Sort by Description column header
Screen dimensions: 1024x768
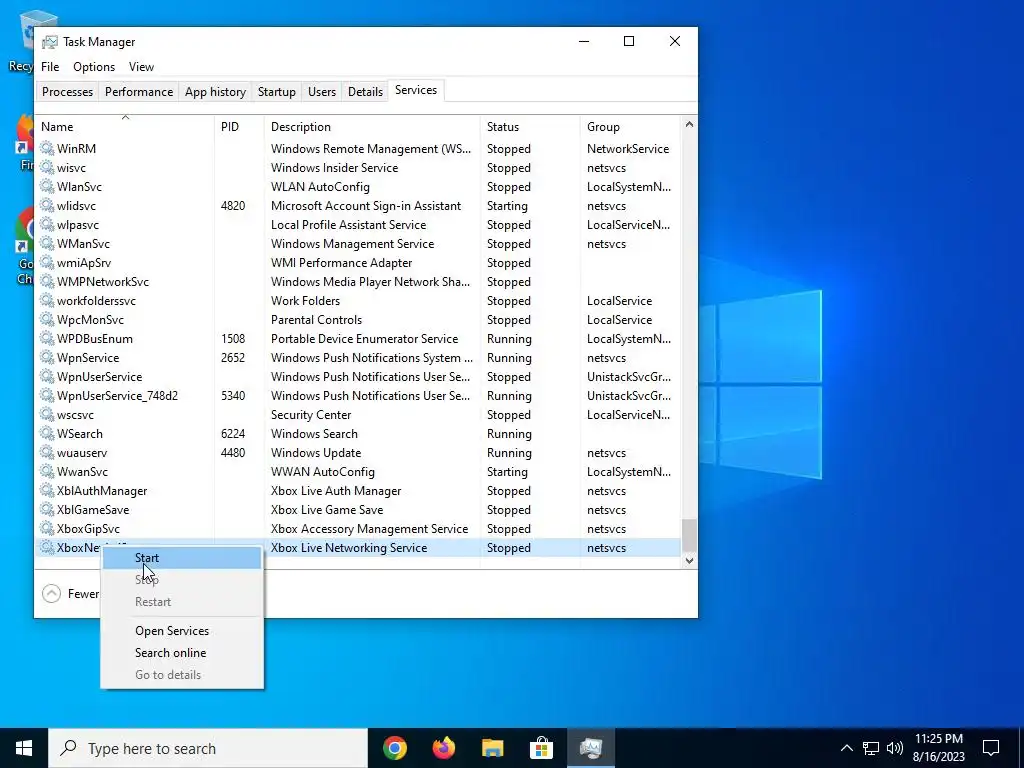(x=372, y=127)
